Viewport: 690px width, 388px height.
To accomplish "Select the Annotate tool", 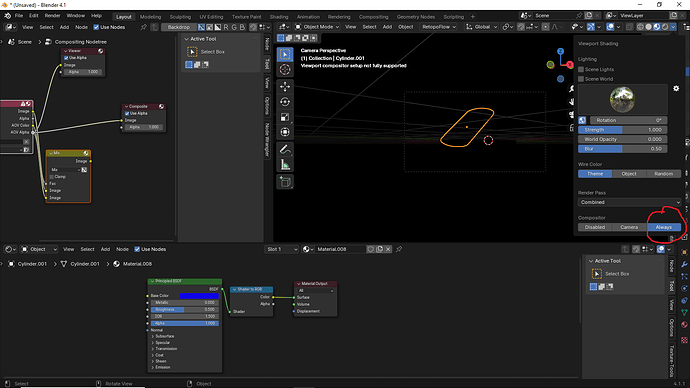I will coord(285,150).
